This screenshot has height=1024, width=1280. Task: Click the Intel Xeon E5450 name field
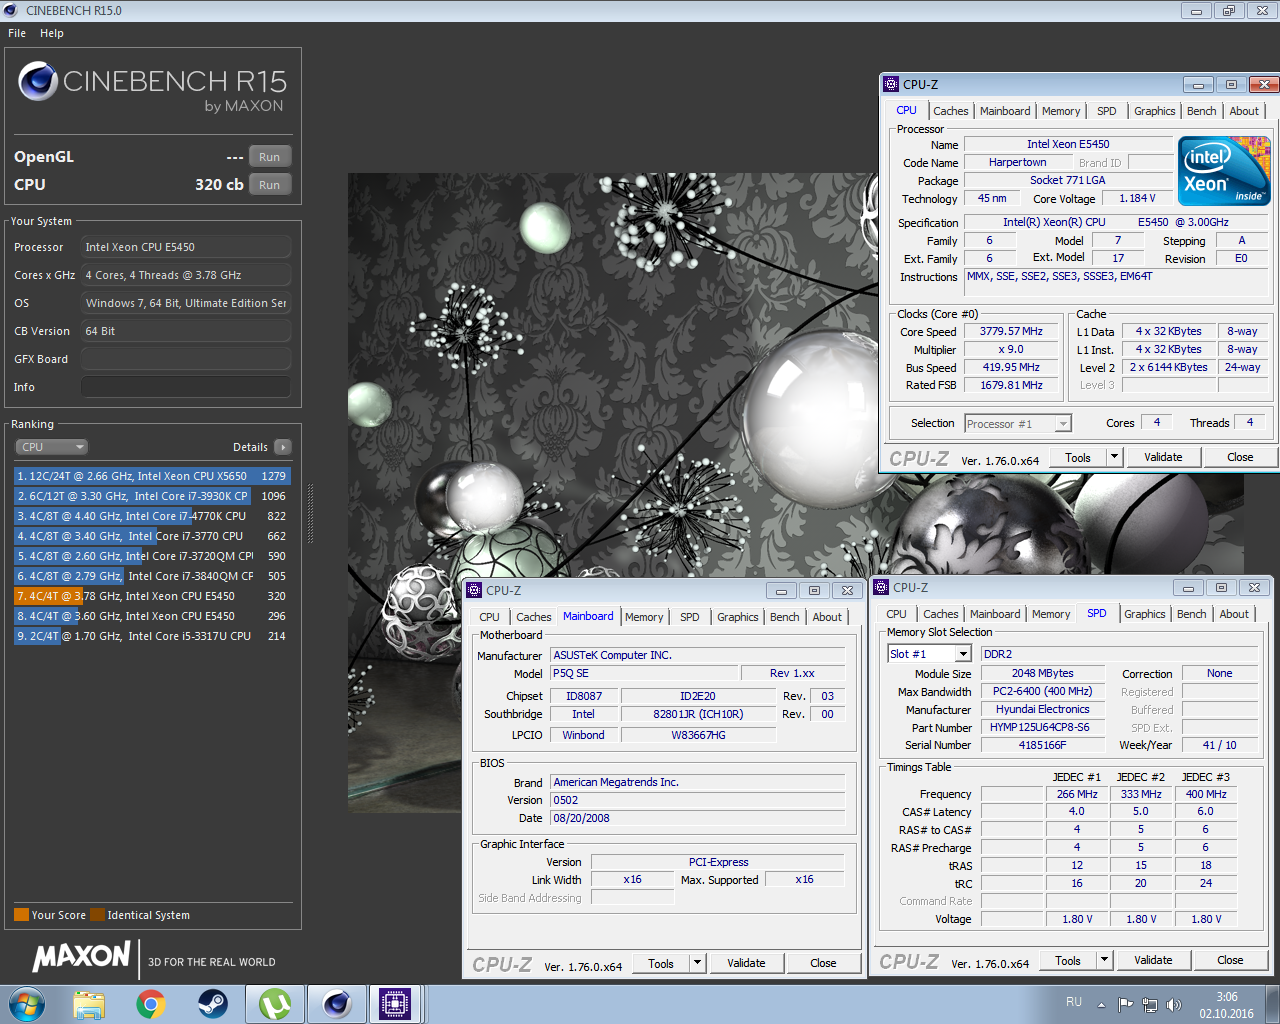click(1068, 145)
